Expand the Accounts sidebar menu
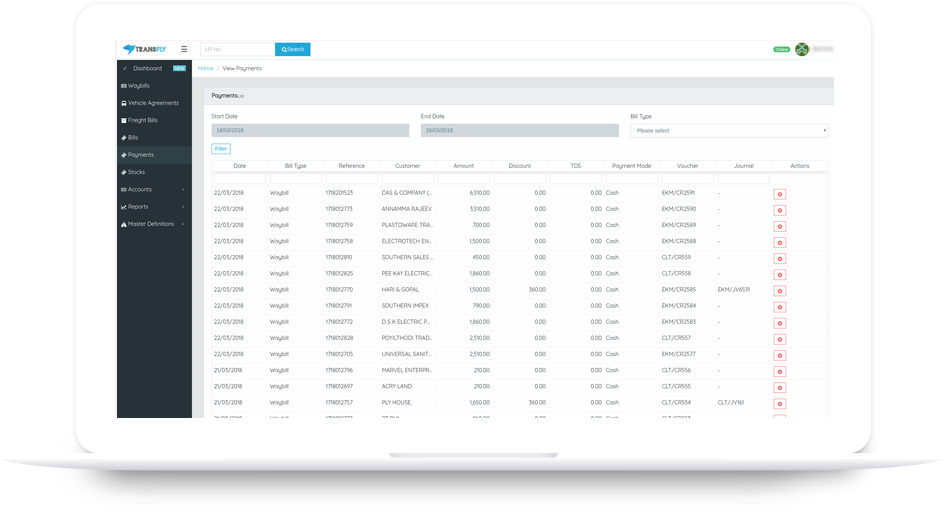Image resolution: width=945 pixels, height=513 pixels. (x=152, y=189)
